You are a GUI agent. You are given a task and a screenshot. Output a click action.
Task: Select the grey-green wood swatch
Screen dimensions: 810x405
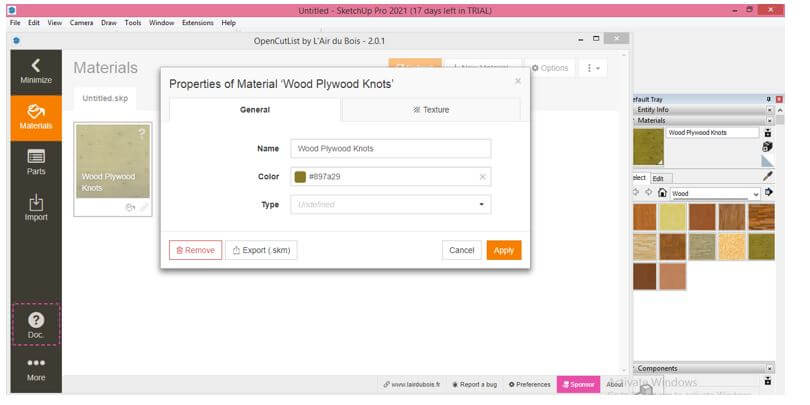[x=702, y=246]
